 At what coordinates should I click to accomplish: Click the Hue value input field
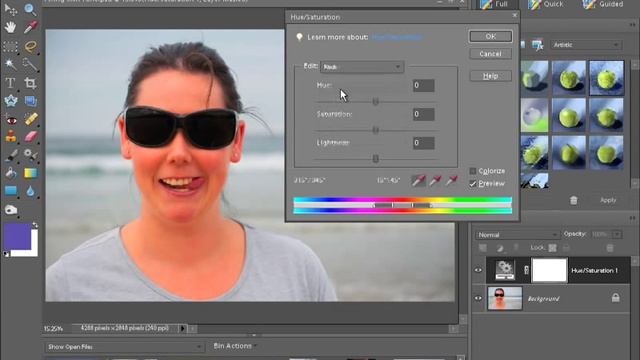[x=423, y=85]
